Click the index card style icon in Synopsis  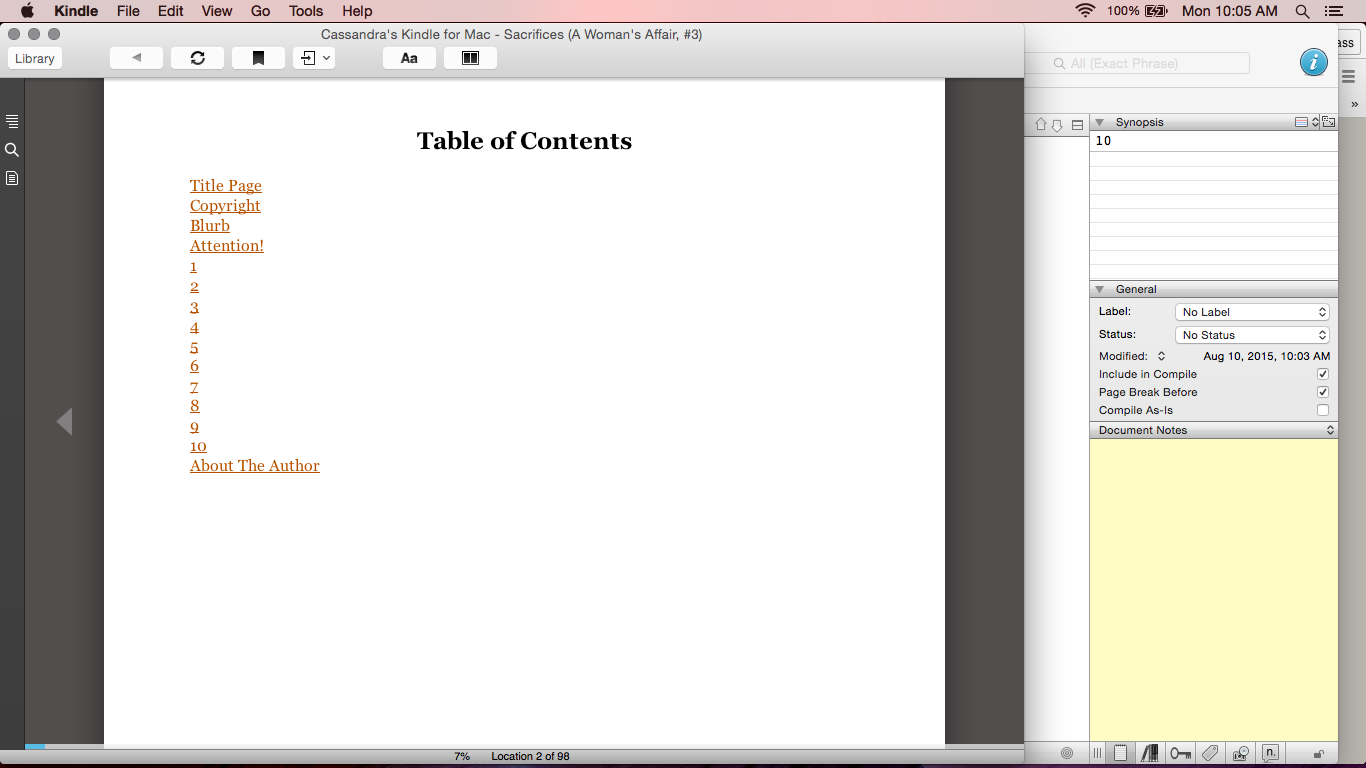pyautogui.click(x=1301, y=122)
